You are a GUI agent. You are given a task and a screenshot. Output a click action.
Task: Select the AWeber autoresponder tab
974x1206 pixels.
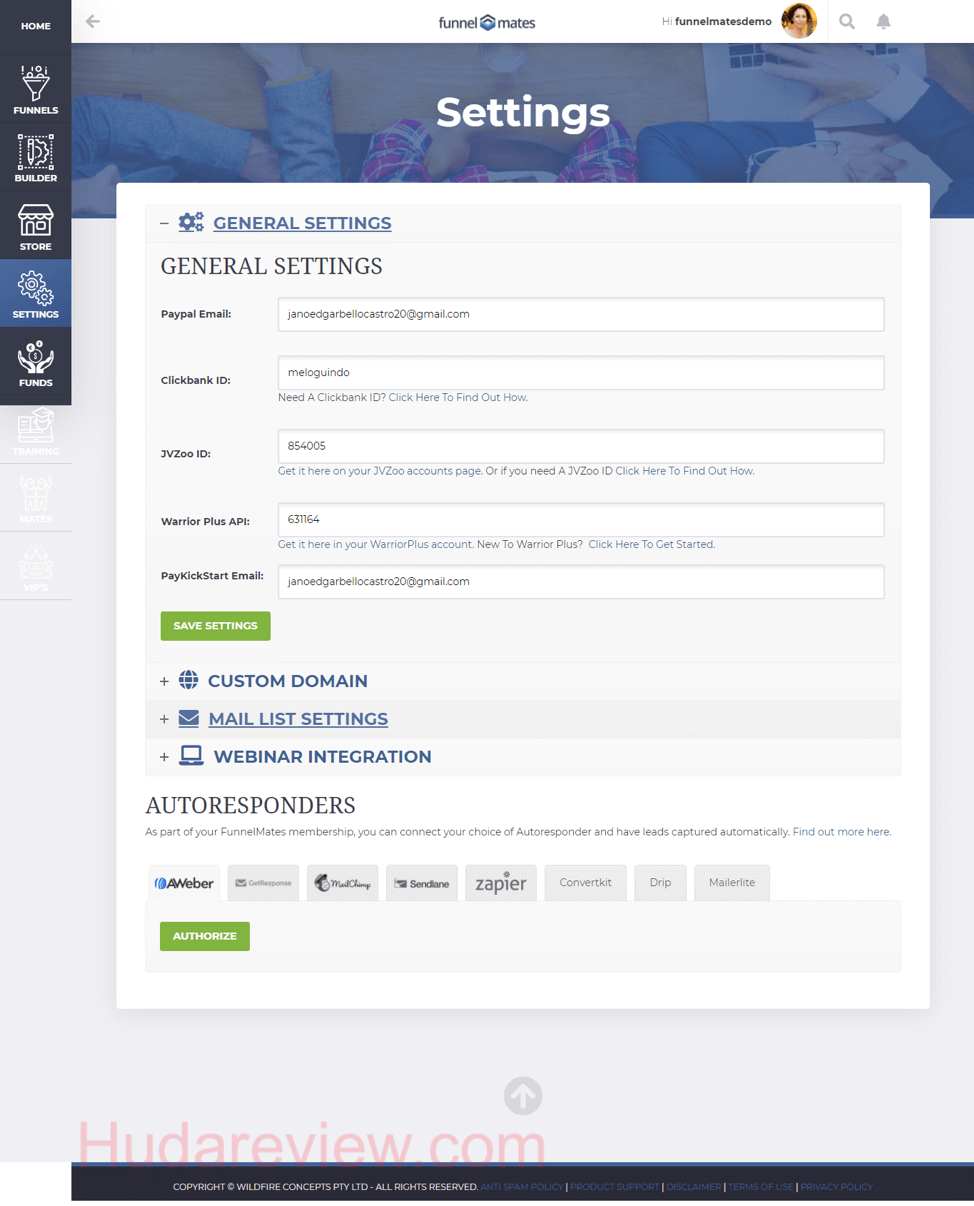point(184,883)
